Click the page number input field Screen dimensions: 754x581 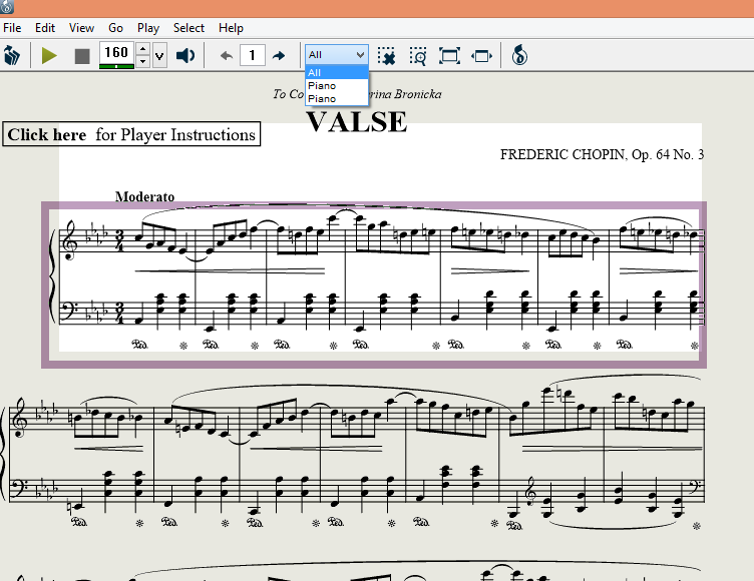point(252,55)
